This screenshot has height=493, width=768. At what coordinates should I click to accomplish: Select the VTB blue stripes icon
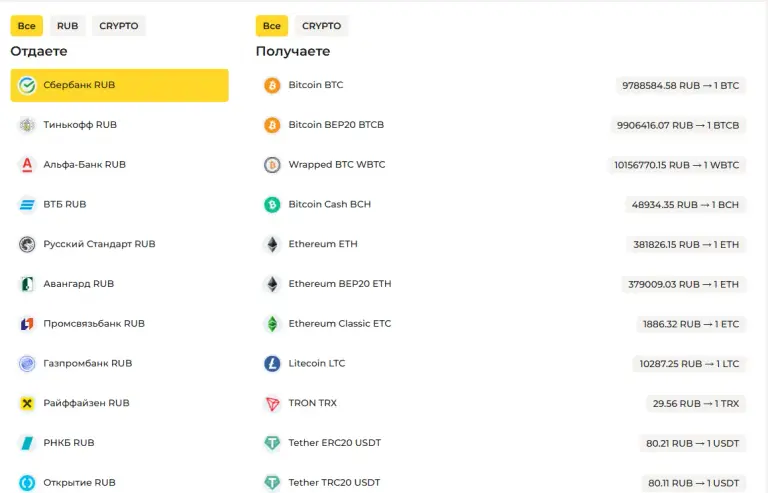27,204
